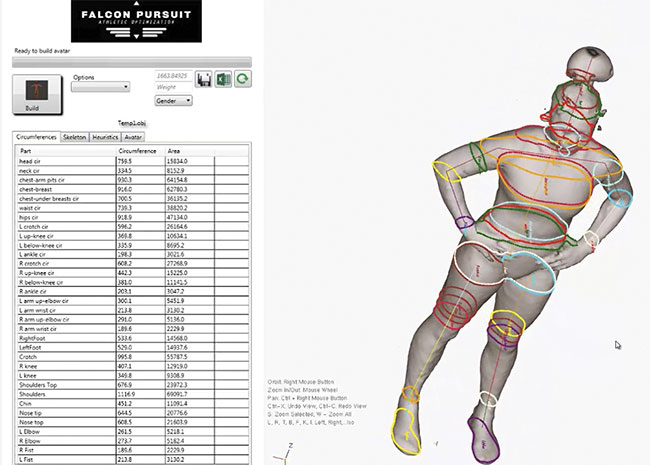
Task: Click the height value field above Weight
Action: point(174,75)
